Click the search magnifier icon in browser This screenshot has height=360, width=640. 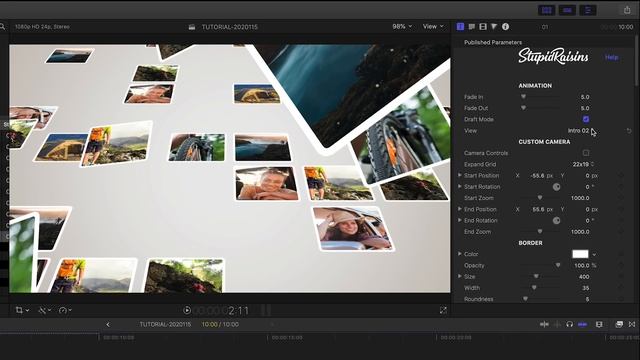(2, 27)
